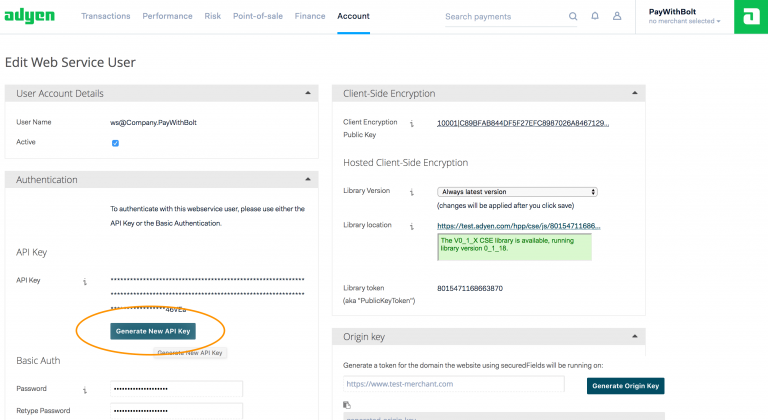The height and width of the screenshot is (420, 768).
Task: Click the green CSE library status message
Action: click(514, 247)
